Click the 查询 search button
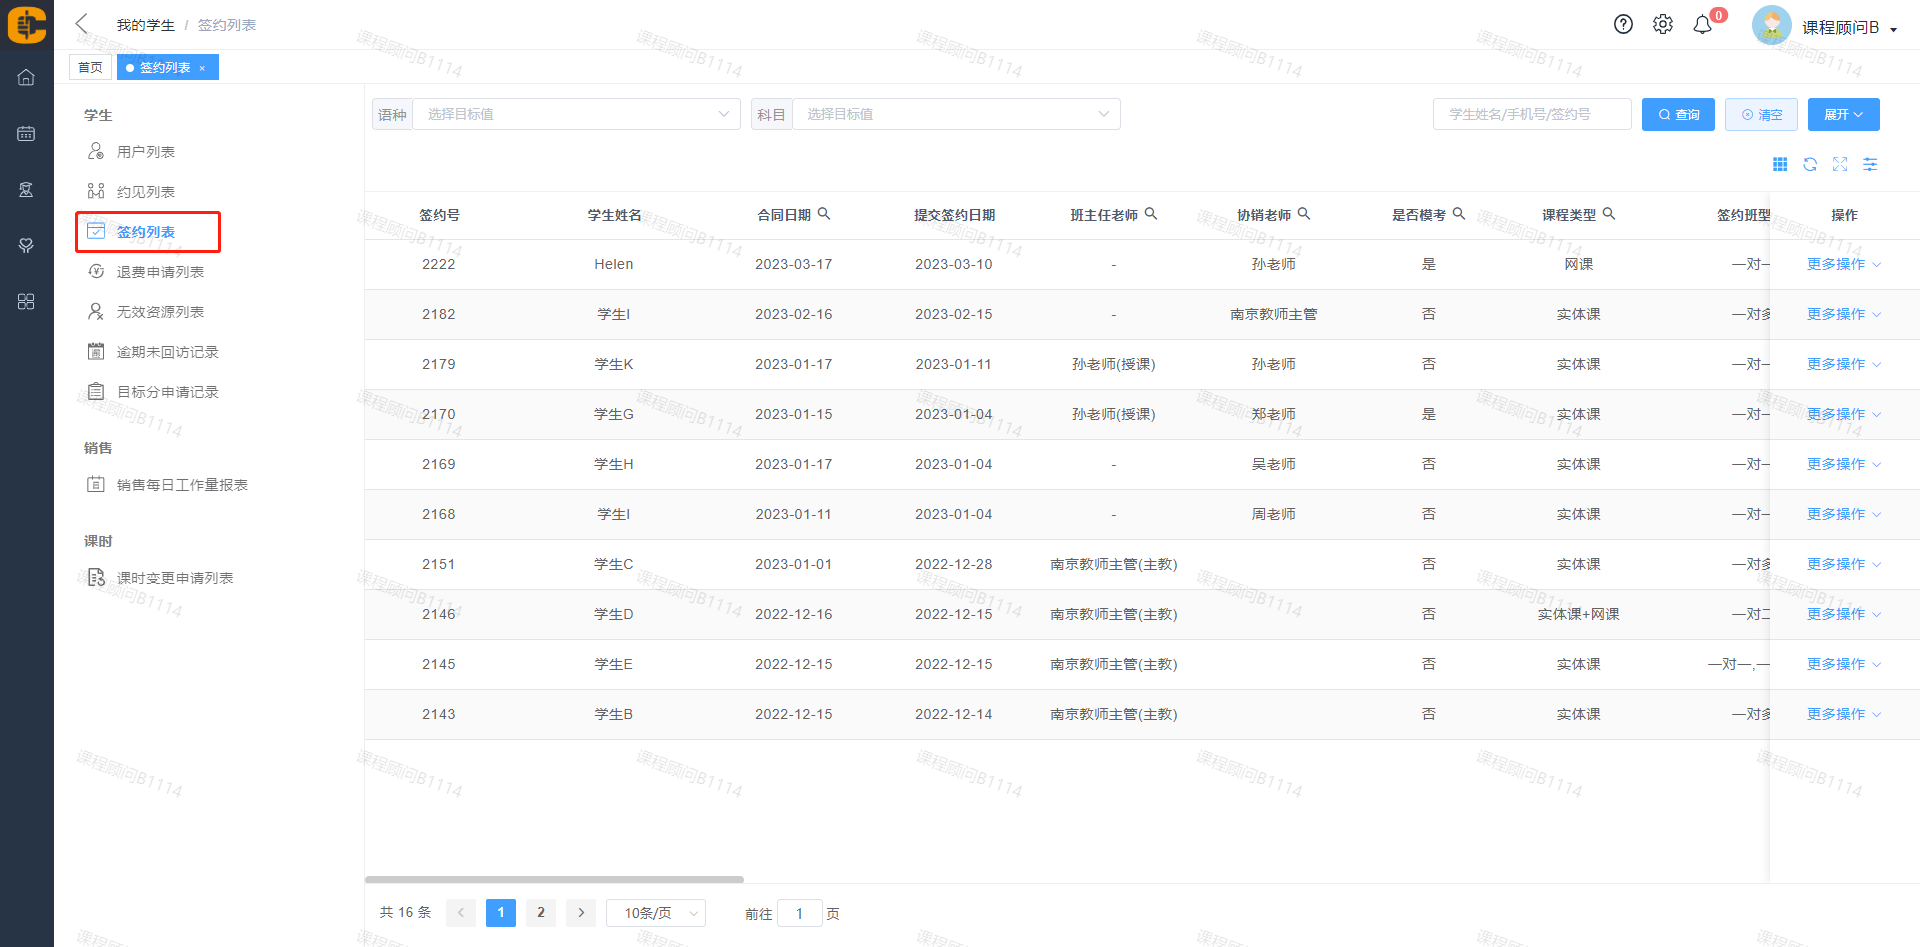The width and height of the screenshot is (1920, 947). click(1678, 114)
